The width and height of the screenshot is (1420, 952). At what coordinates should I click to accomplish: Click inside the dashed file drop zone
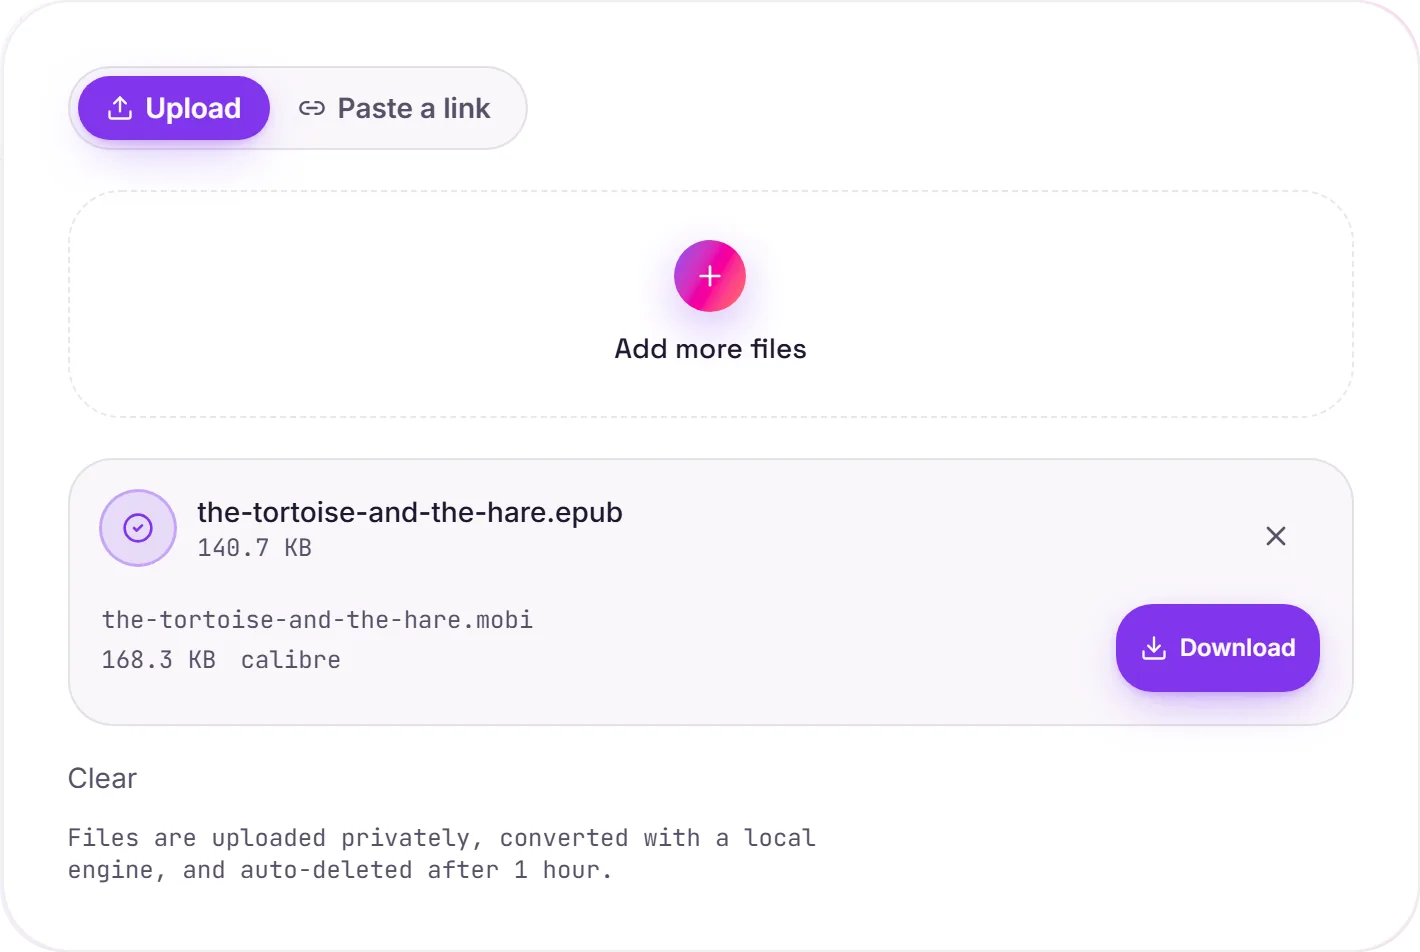[711, 304]
